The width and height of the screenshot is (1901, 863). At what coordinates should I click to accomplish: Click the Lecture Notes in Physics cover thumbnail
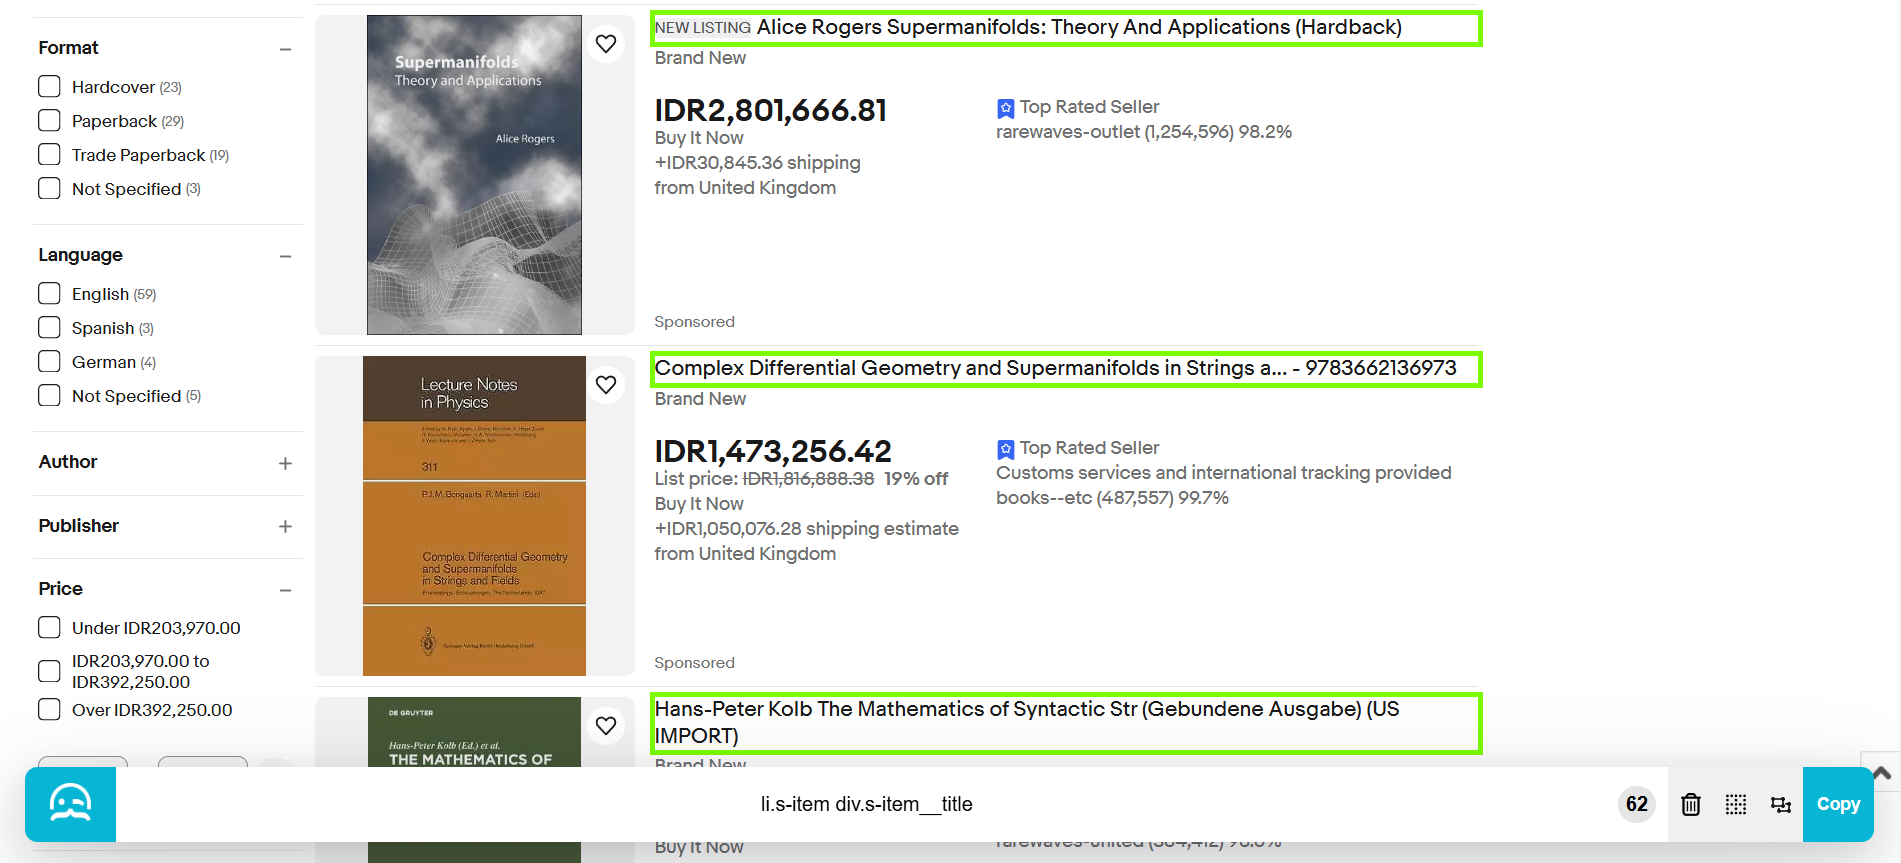[474, 516]
